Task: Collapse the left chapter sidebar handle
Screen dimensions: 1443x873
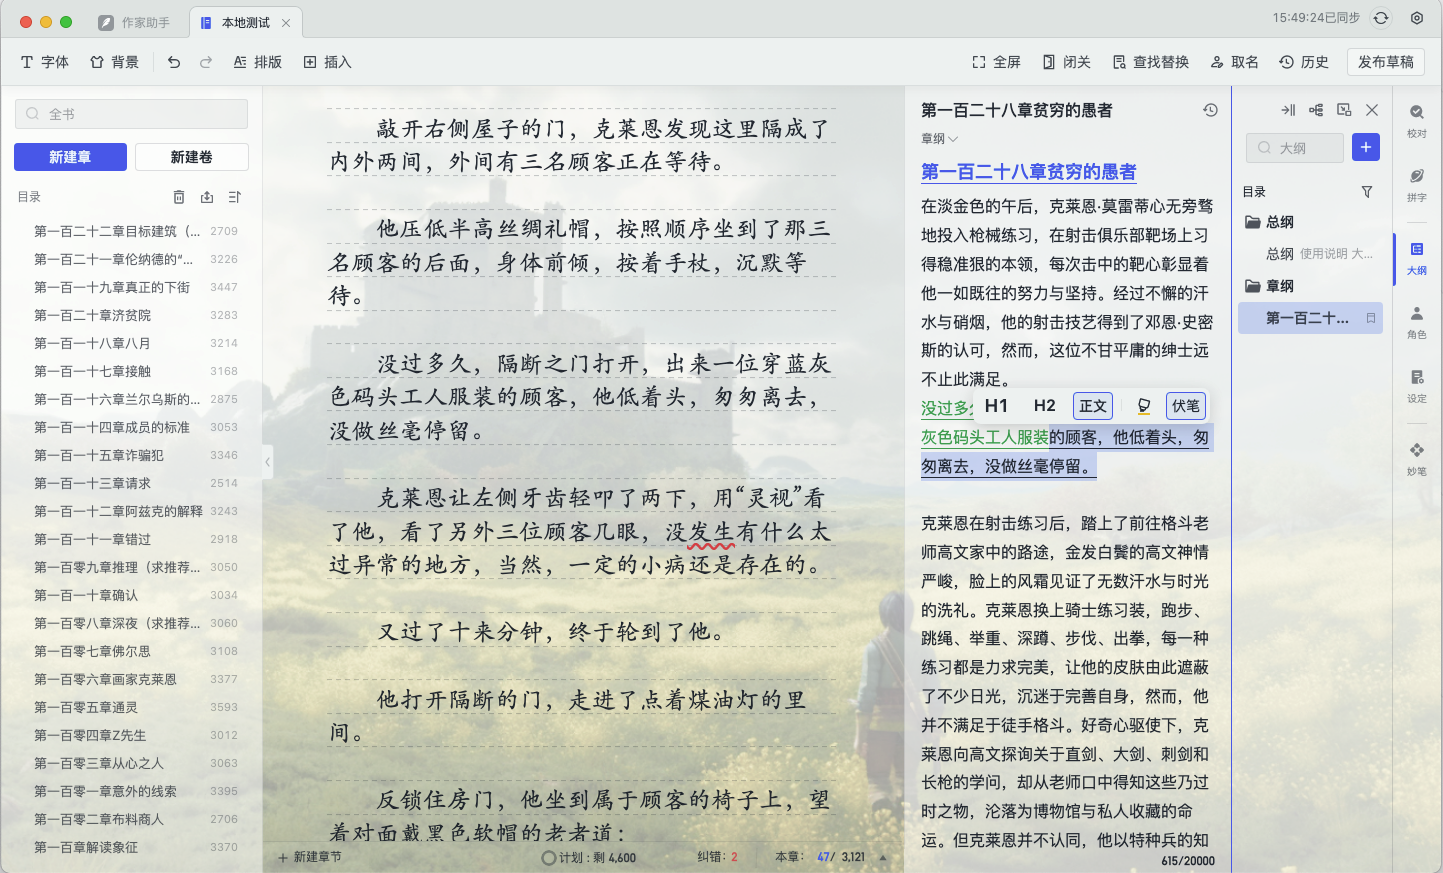Action: pos(267,462)
